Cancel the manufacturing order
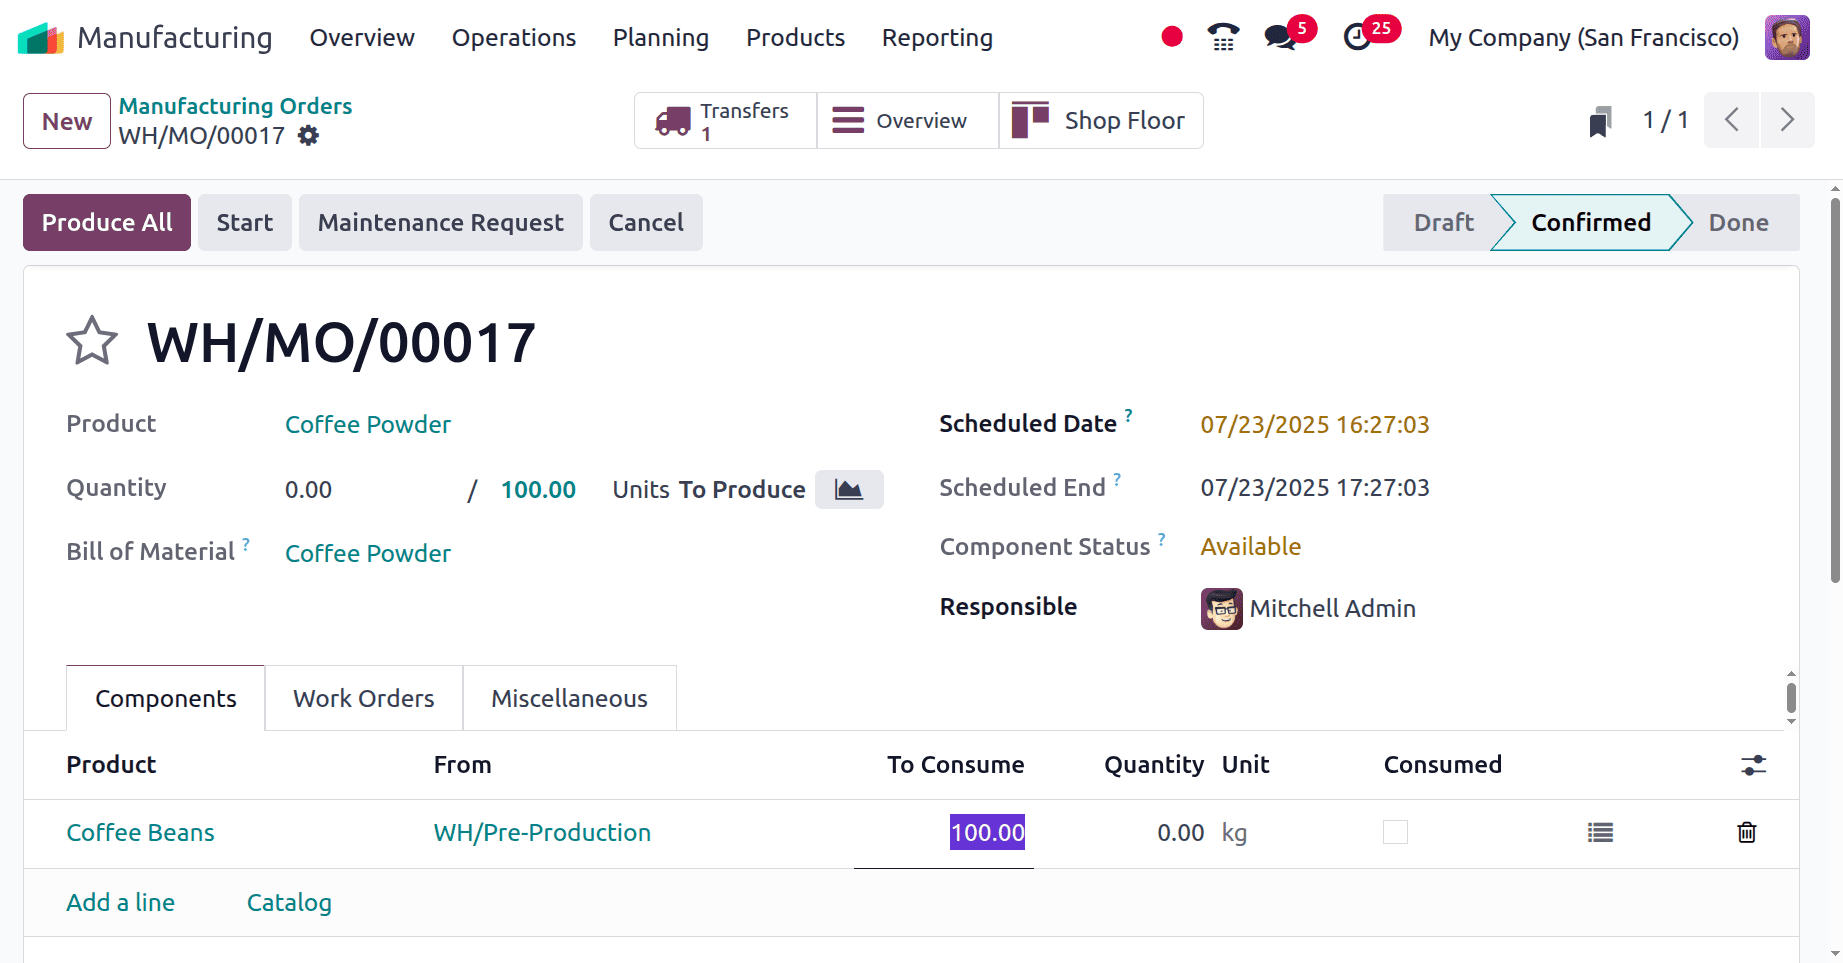 click(646, 222)
